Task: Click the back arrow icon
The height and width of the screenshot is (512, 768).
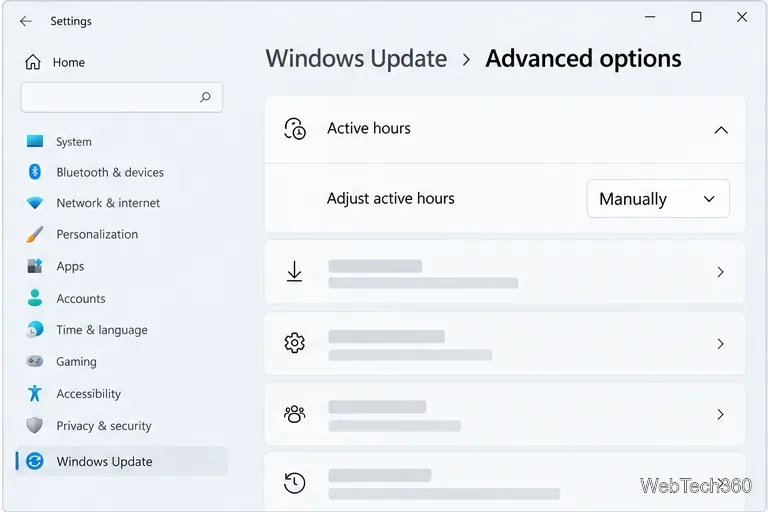Action: 25,21
